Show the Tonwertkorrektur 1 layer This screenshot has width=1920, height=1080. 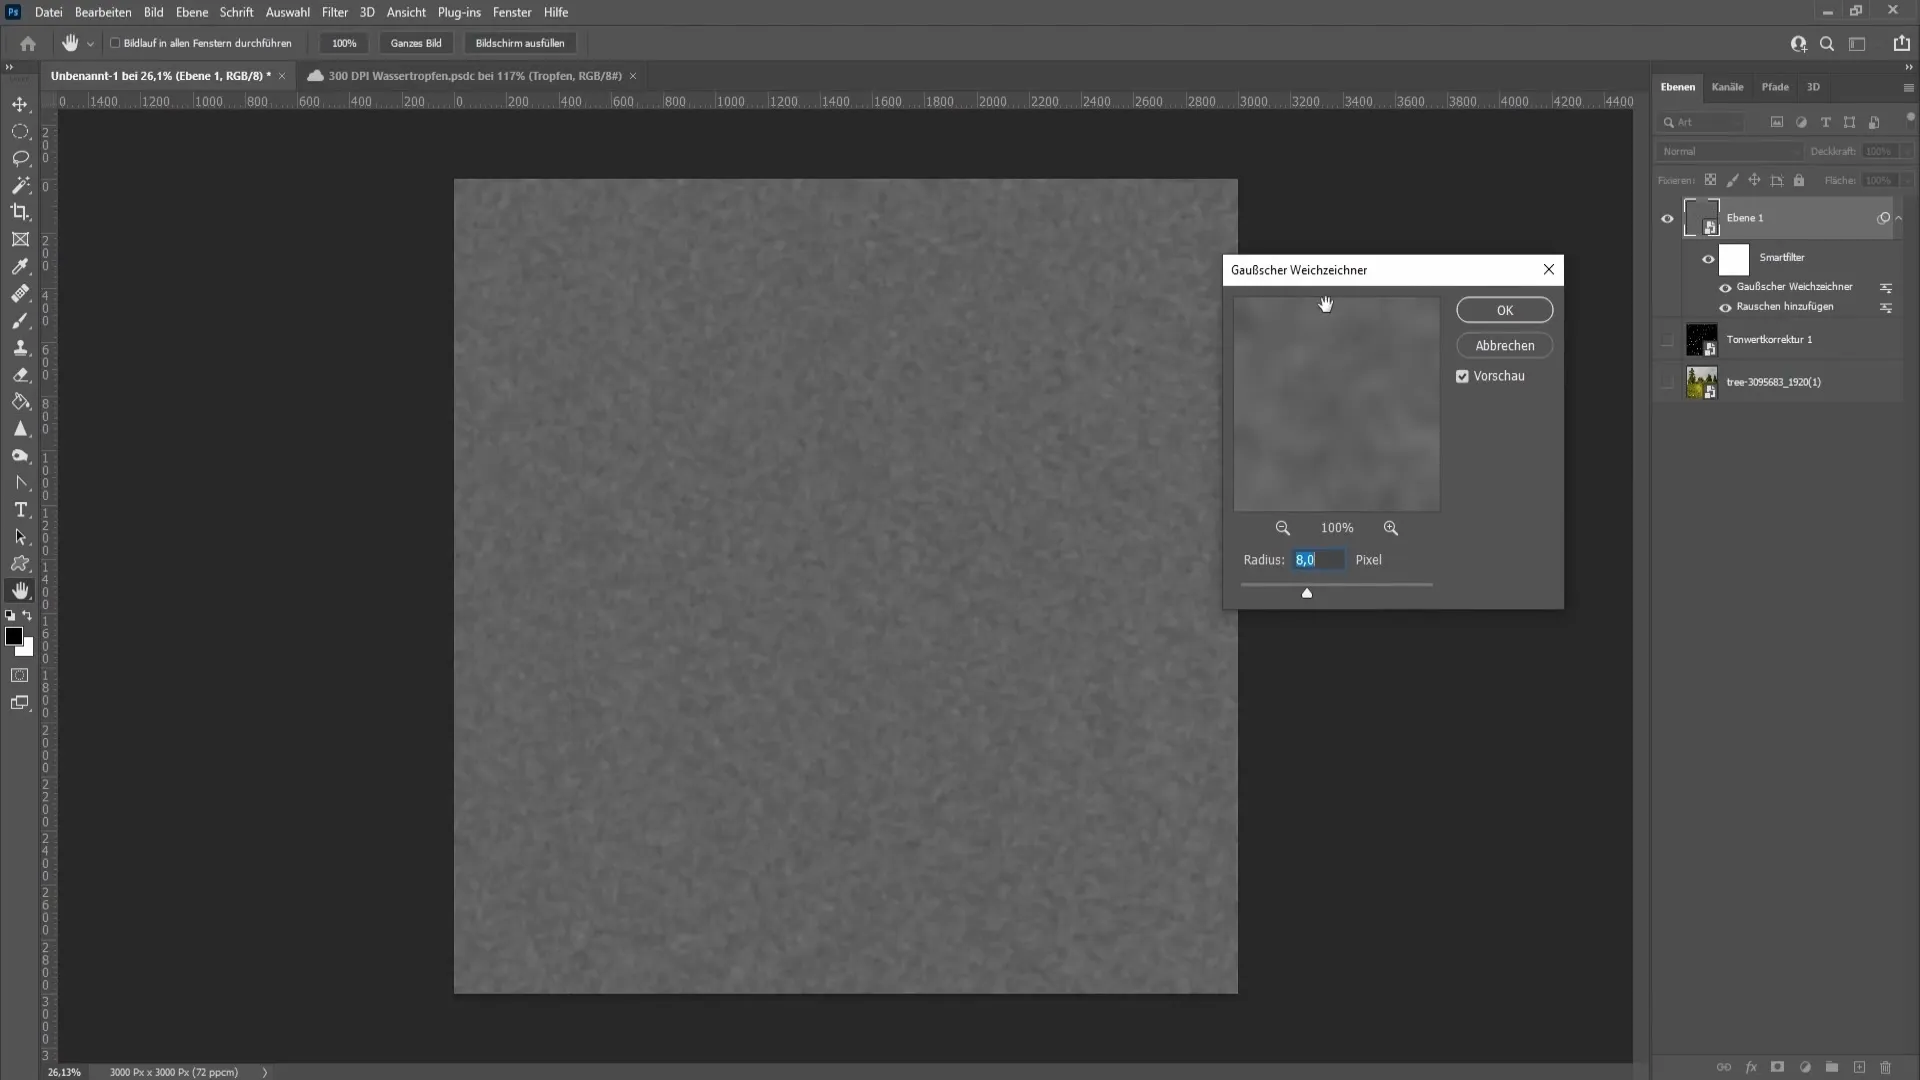1667,340
